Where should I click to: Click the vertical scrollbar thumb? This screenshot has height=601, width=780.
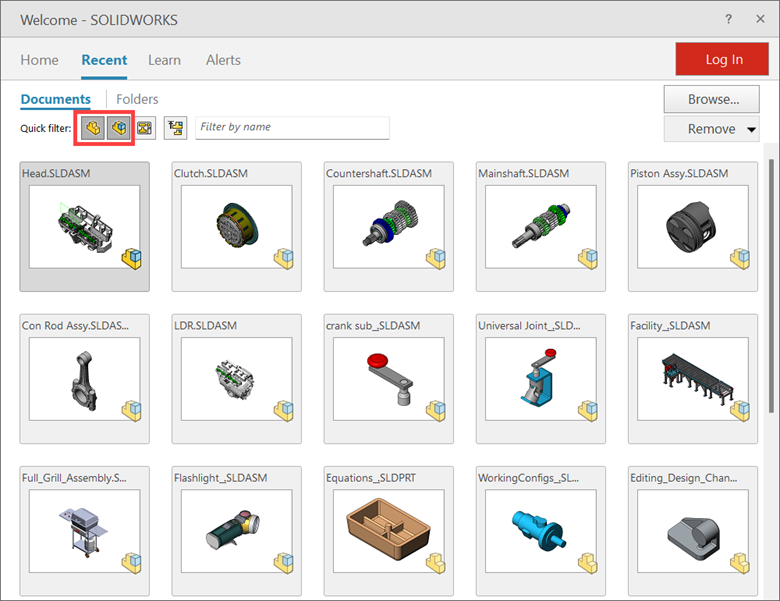pyautogui.click(x=772, y=285)
